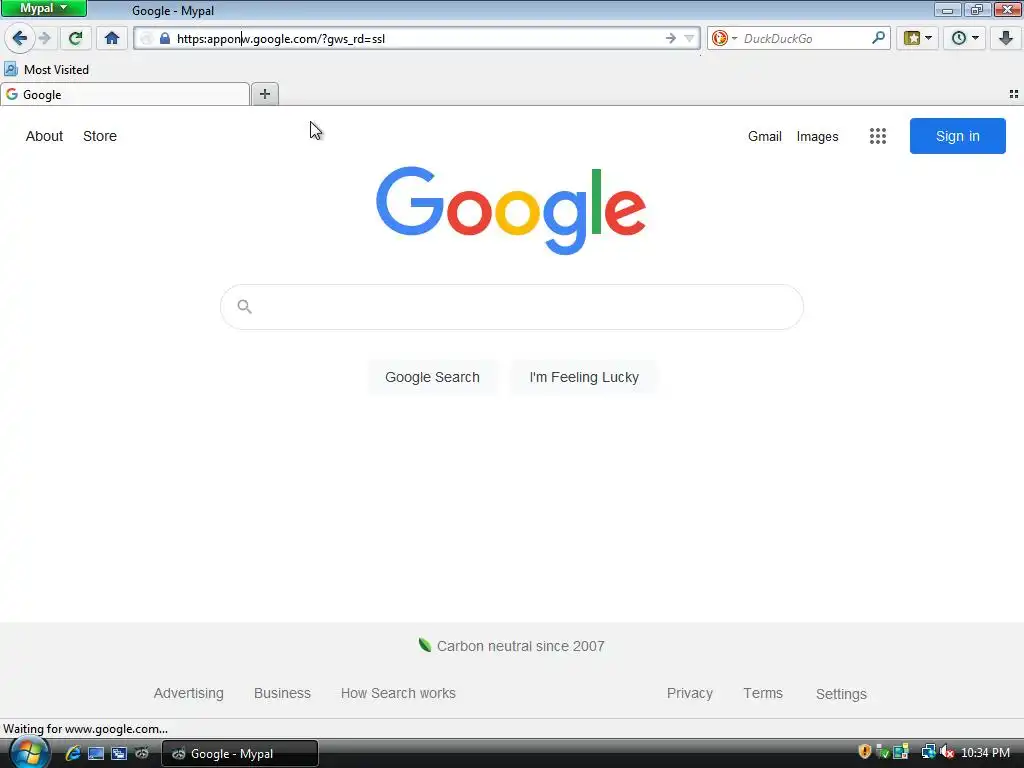The height and width of the screenshot is (768, 1024).
Task: Click the muted volume tray icon
Action: (948, 752)
